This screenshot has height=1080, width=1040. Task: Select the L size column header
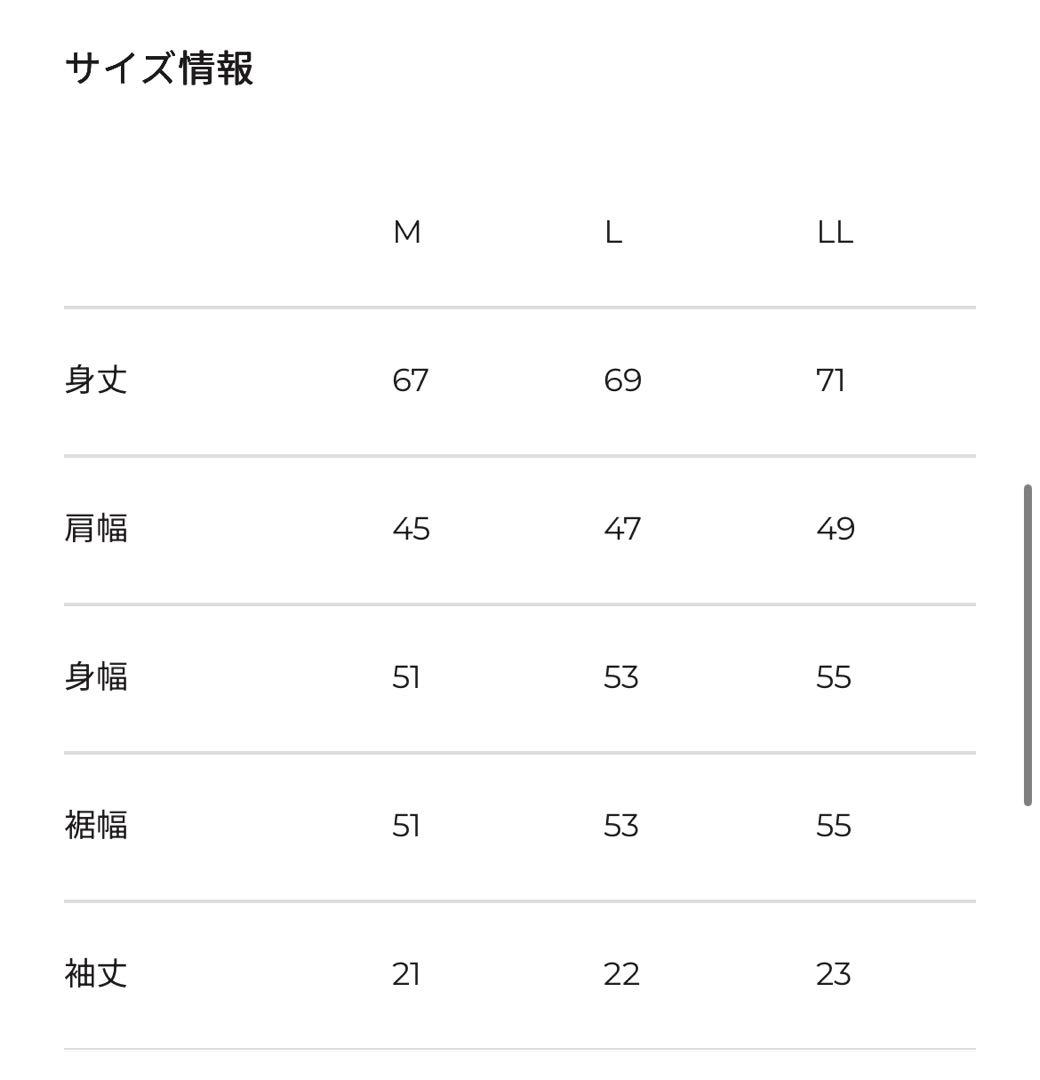click(x=613, y=232)
